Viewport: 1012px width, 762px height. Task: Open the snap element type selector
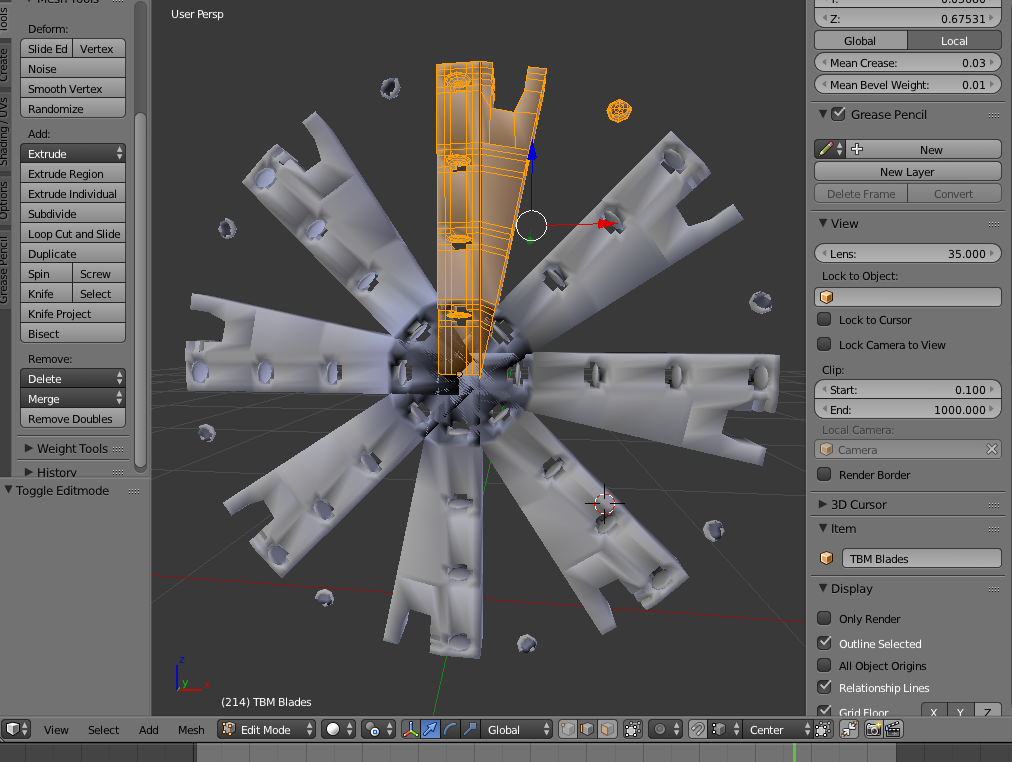tap(725, 729)
